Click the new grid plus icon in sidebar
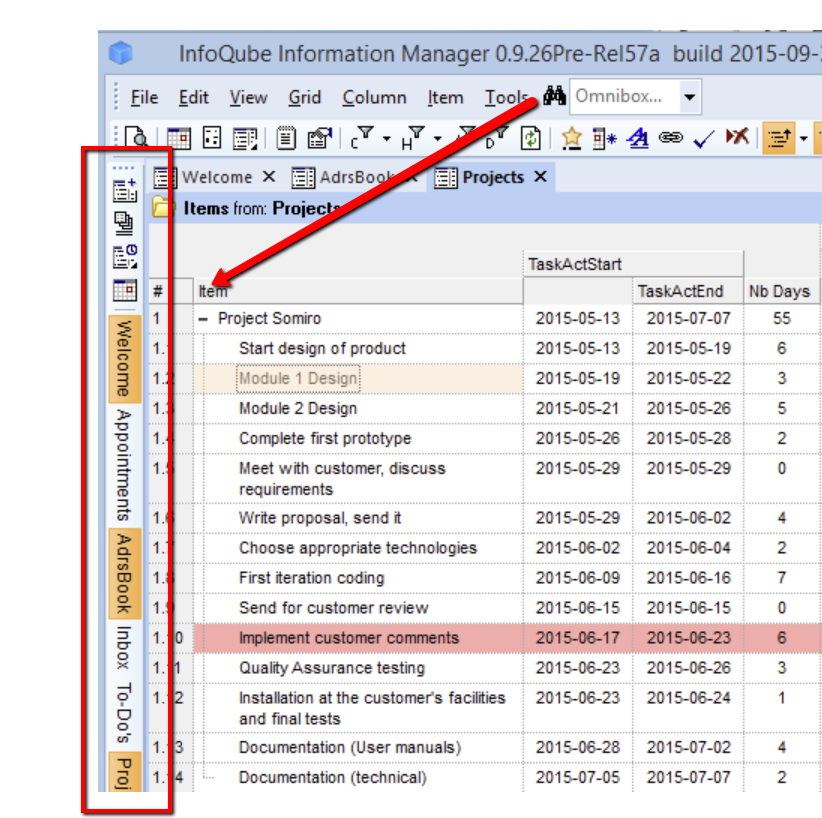Viewport: 822px width, 818px height. (x=125, y=190)
